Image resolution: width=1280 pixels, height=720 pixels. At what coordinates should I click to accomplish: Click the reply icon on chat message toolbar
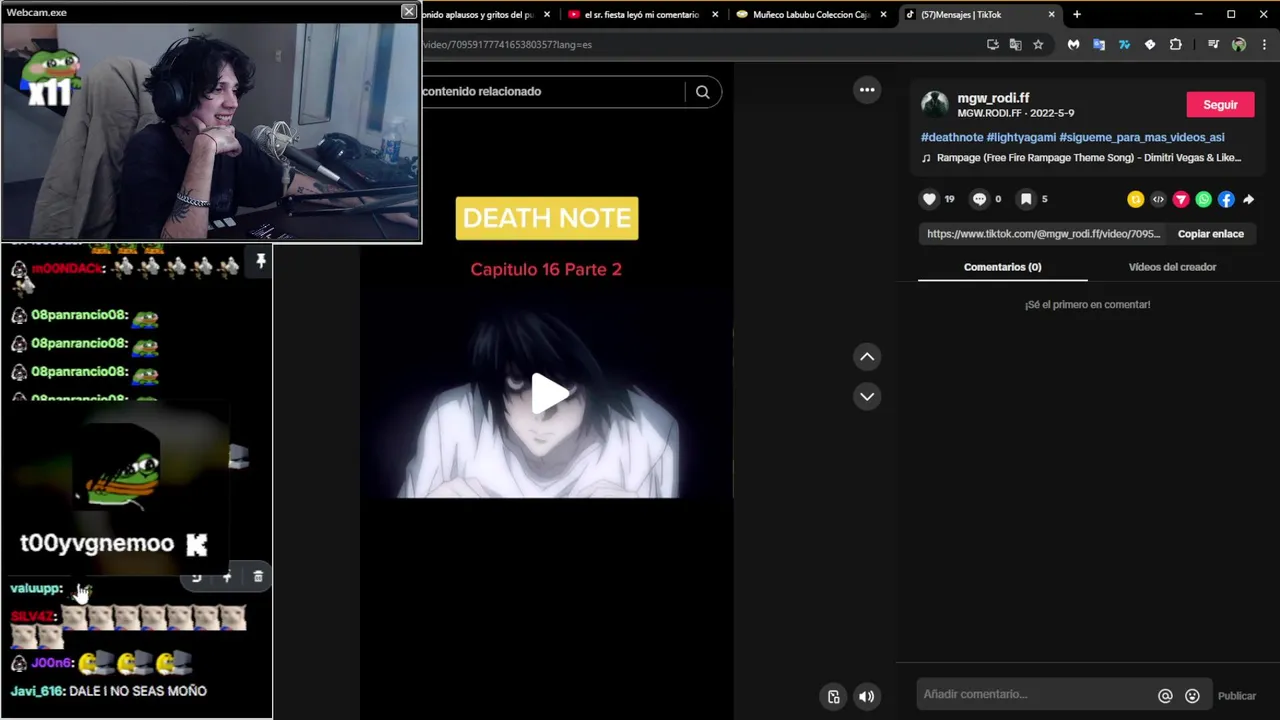pyautogui.click(x=196, y=576)
